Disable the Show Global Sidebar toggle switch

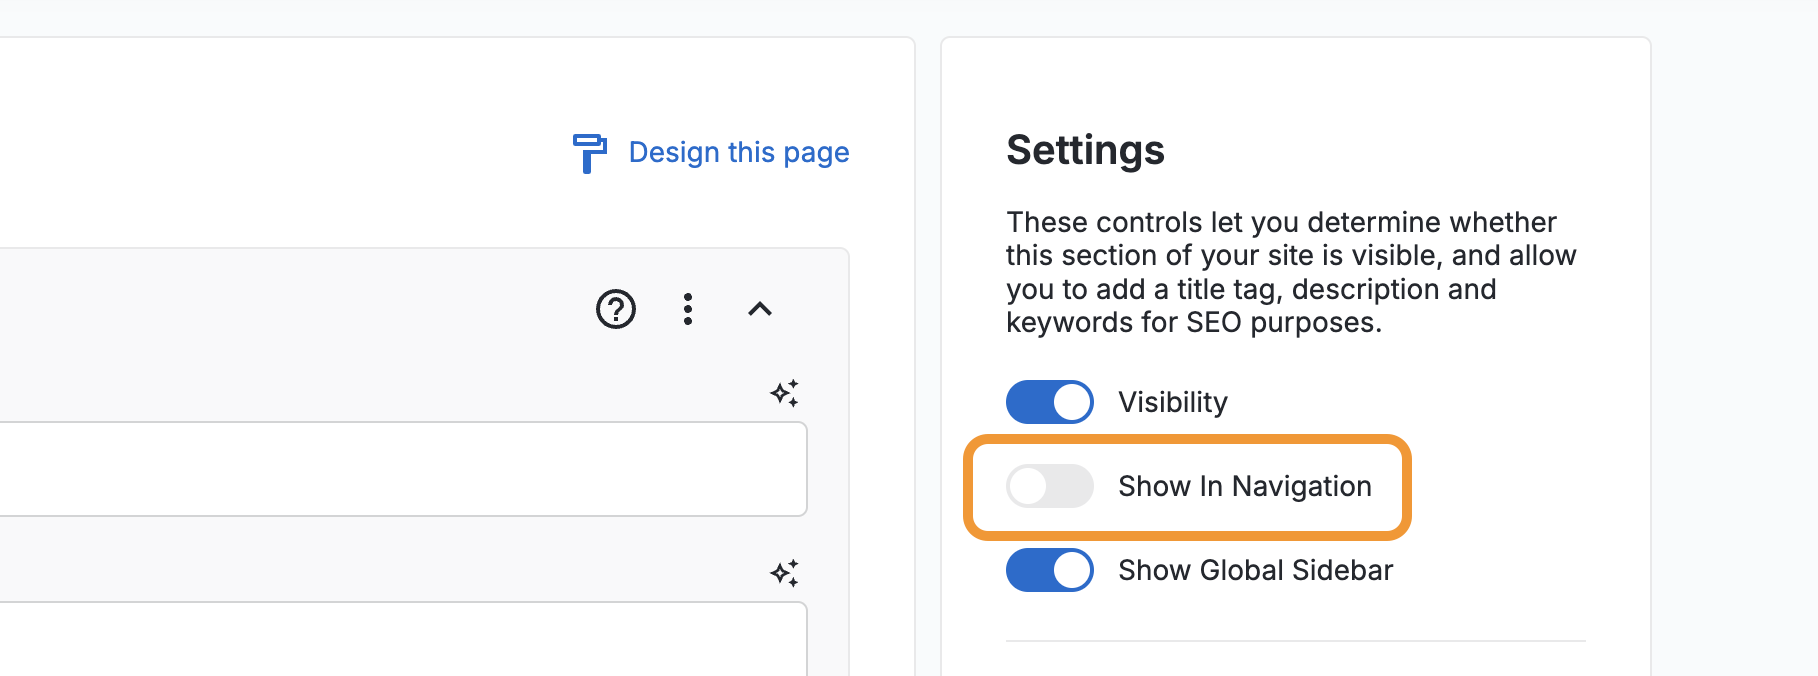(x=1050, y=570)
